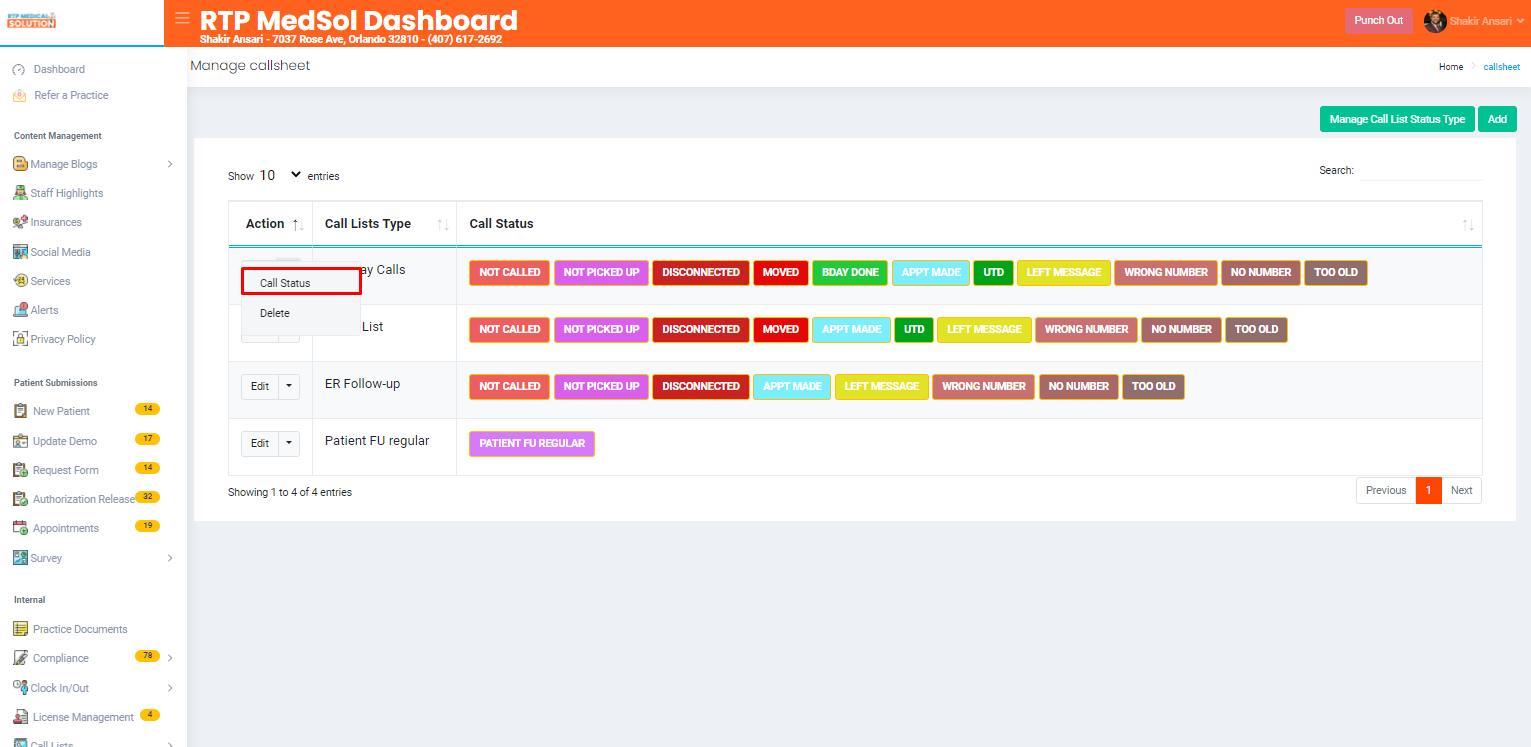Screen dimensions: 1531x747
Task: Expand the Clock In/Out submenu chevron
Action: point(170,688)
